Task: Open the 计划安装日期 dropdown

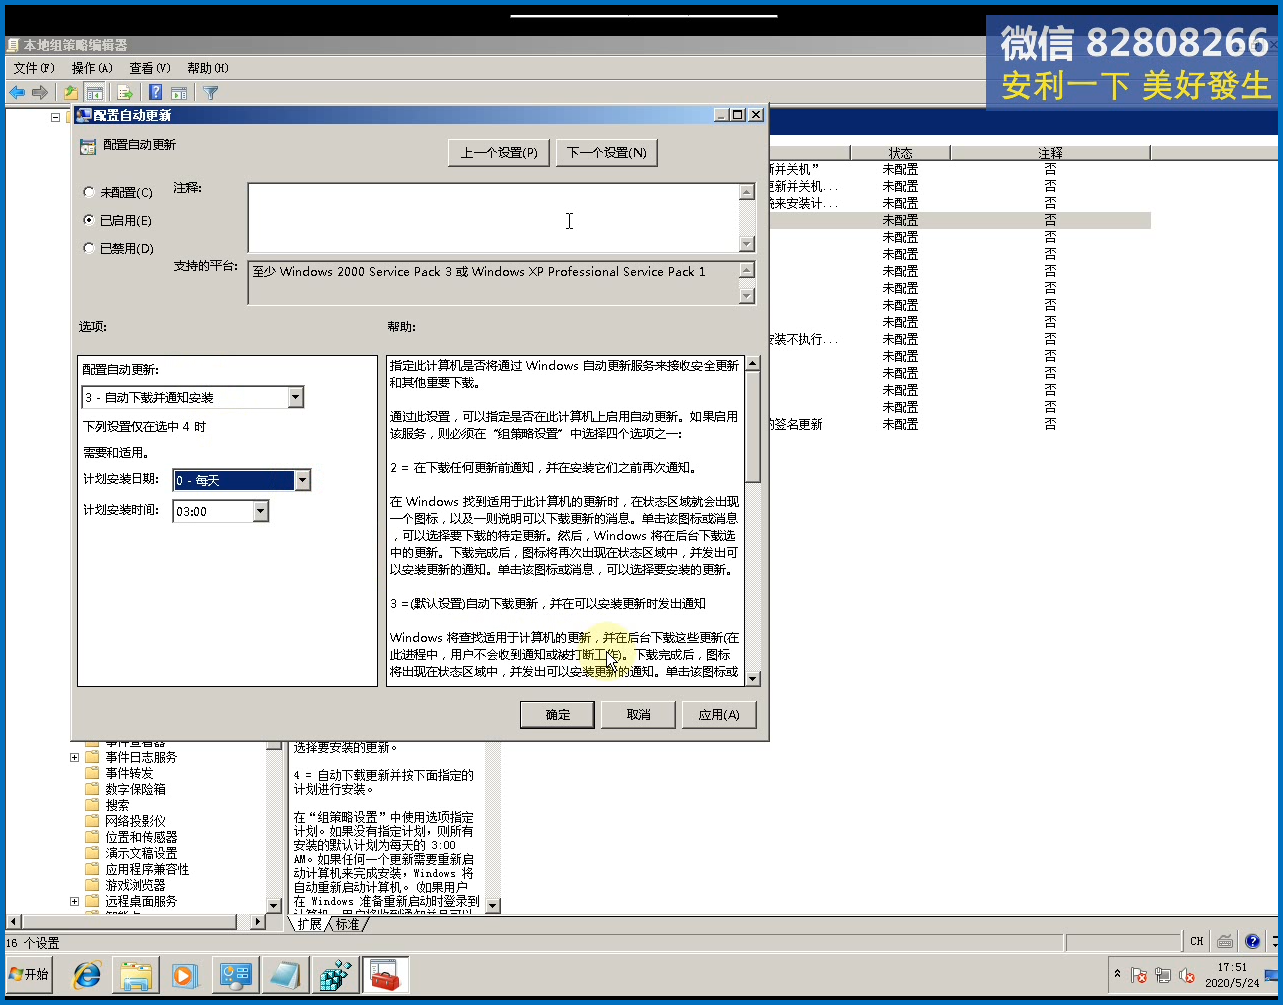Action: [x=302, y=480]
